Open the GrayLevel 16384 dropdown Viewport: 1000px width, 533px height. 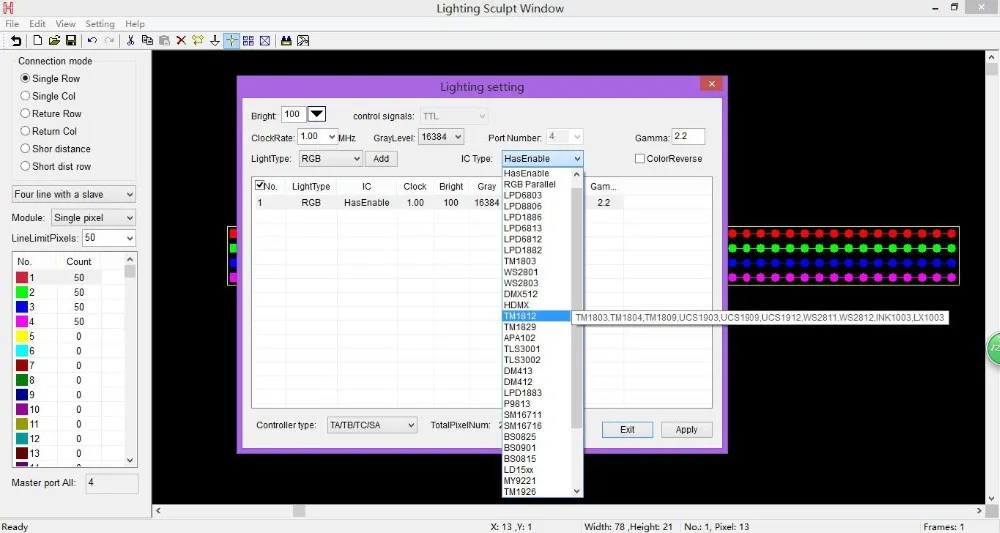438,137
